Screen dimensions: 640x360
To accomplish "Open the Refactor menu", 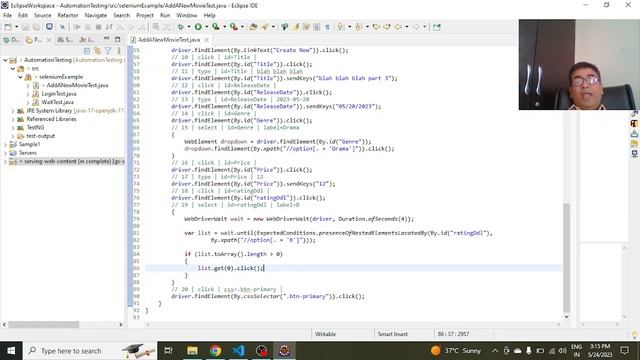I will coord(68,16).
